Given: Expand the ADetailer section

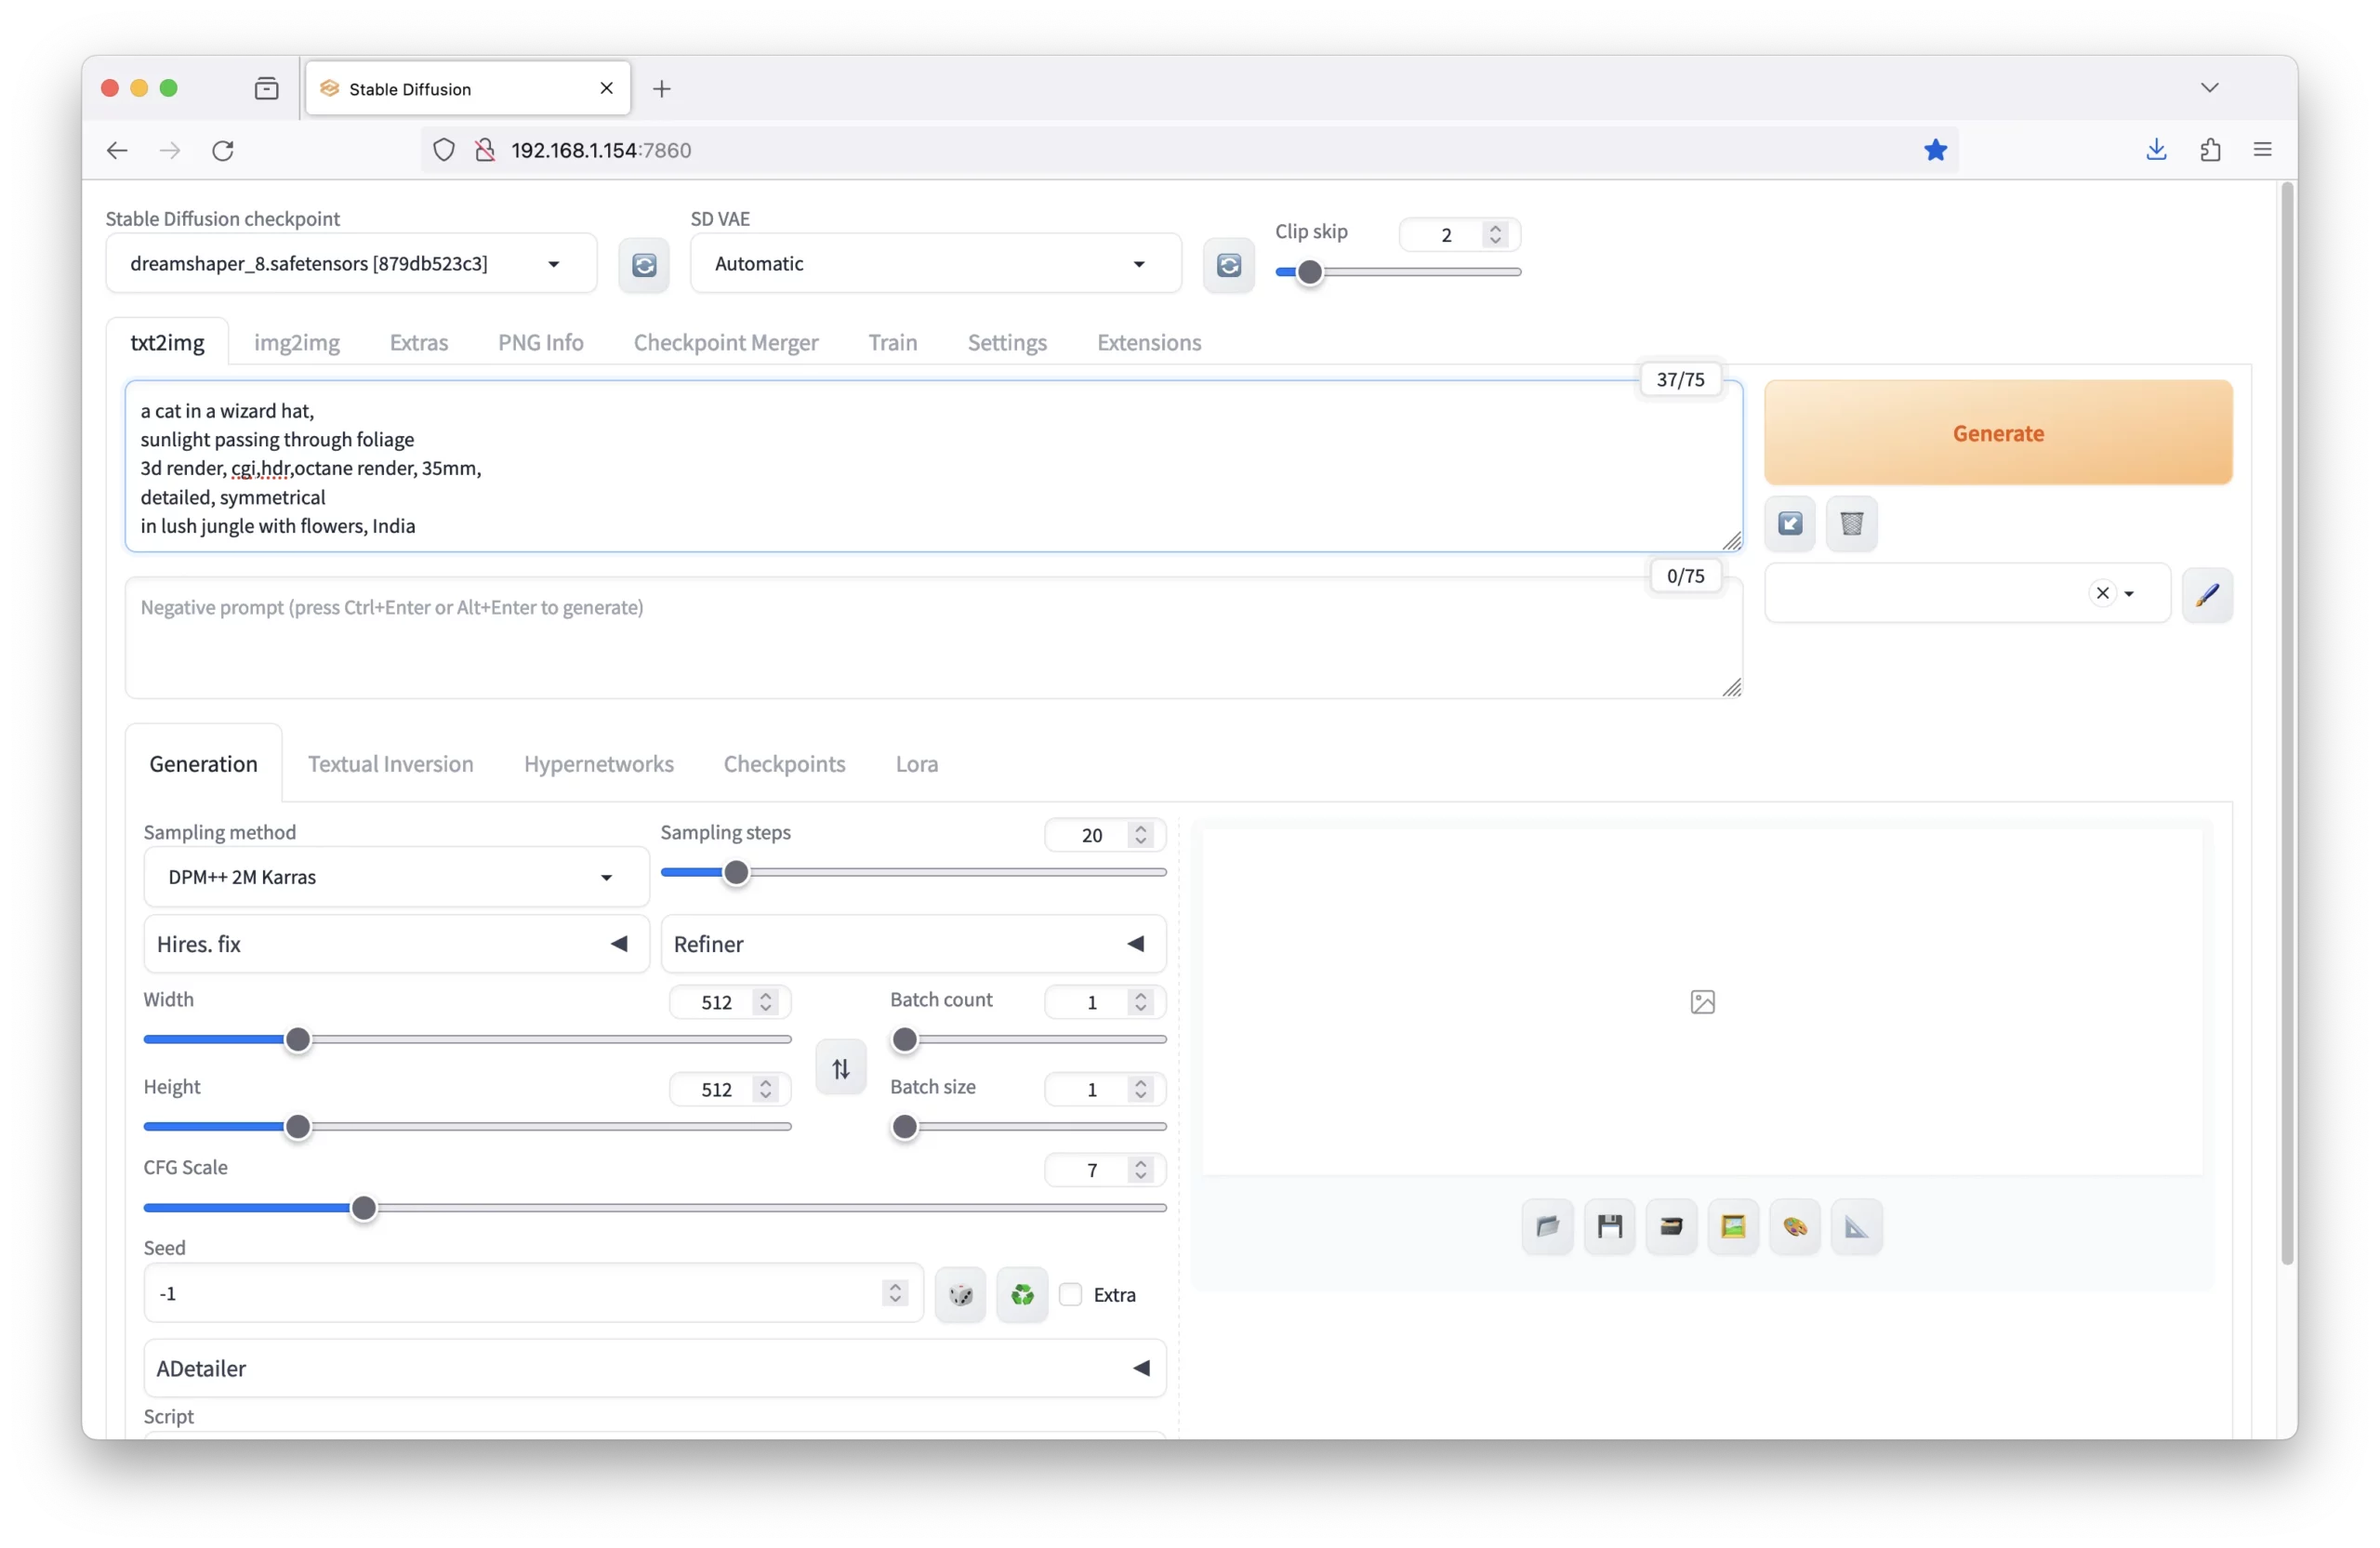Looking at the screenshot, I should (655, 1368).
